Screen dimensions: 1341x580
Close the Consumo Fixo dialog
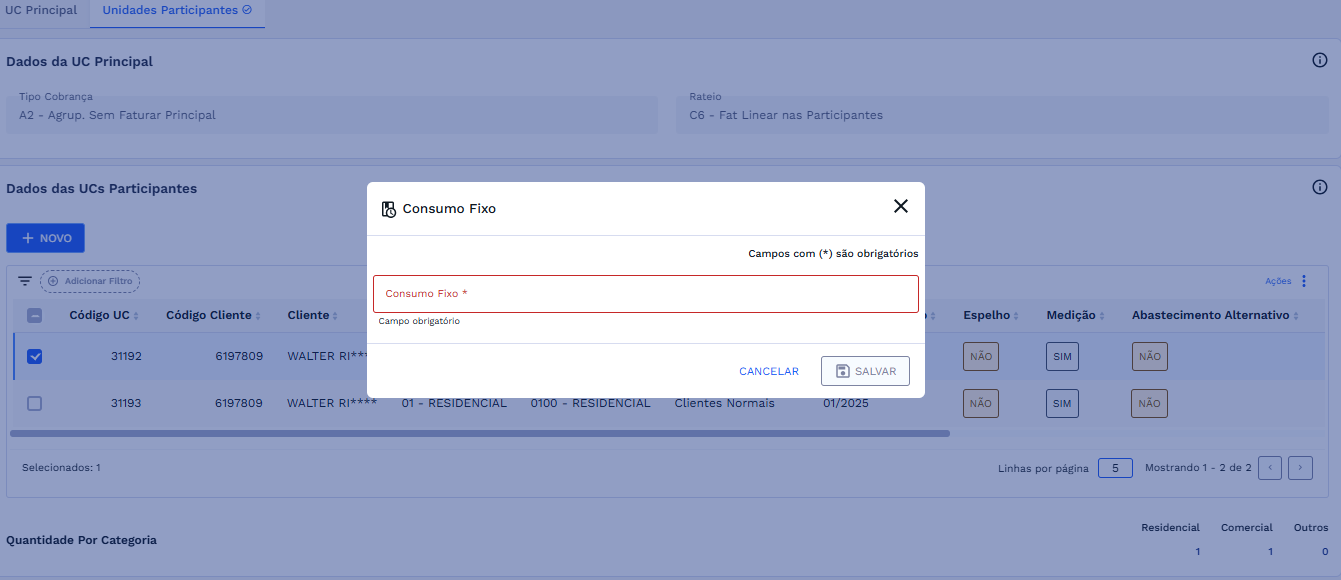[x=900, y=207]
